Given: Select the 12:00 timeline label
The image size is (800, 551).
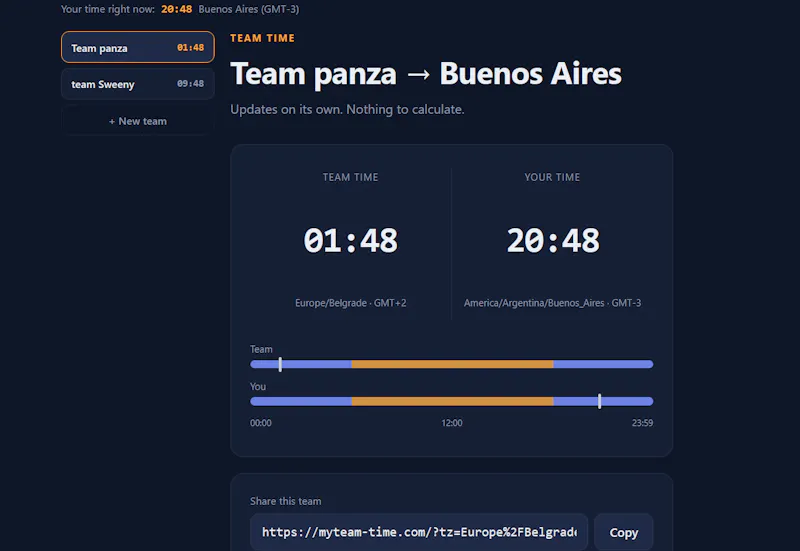Looking at the screenshot, I should [x=452, y=423].
